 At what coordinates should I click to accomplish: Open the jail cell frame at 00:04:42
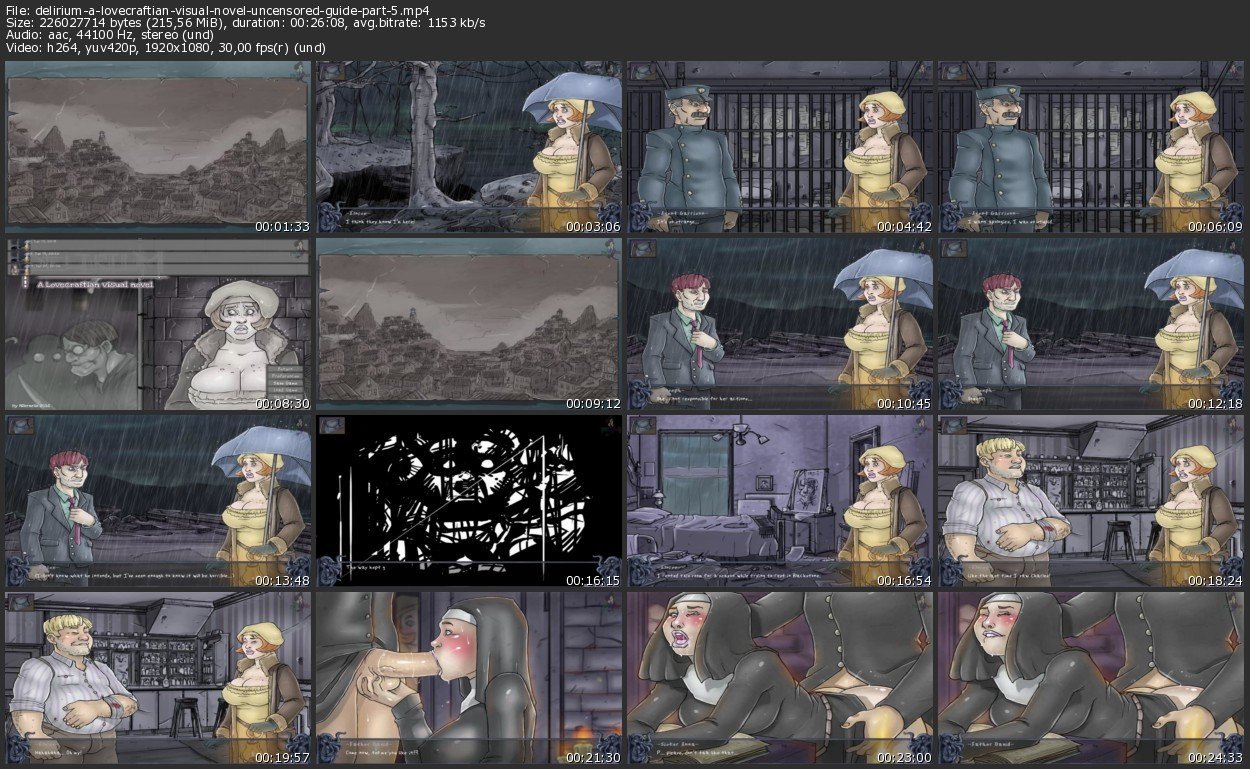(780, 147)
